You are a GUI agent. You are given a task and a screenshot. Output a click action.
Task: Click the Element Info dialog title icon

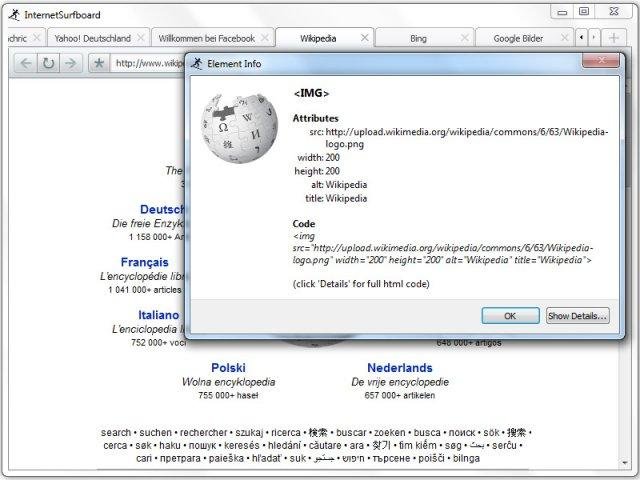tap(197, 64)
